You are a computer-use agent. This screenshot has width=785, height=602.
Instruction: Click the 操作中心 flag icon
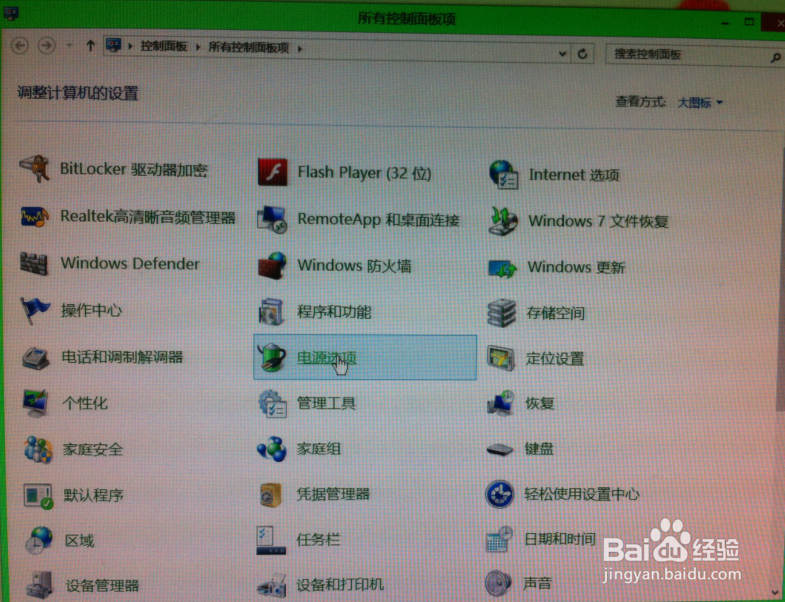tap(35, 310)
